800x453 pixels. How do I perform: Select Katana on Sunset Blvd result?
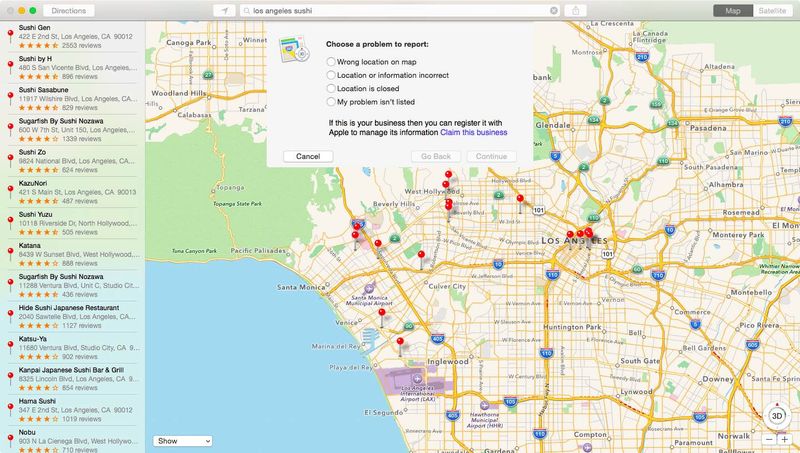(x=72, y=254)
